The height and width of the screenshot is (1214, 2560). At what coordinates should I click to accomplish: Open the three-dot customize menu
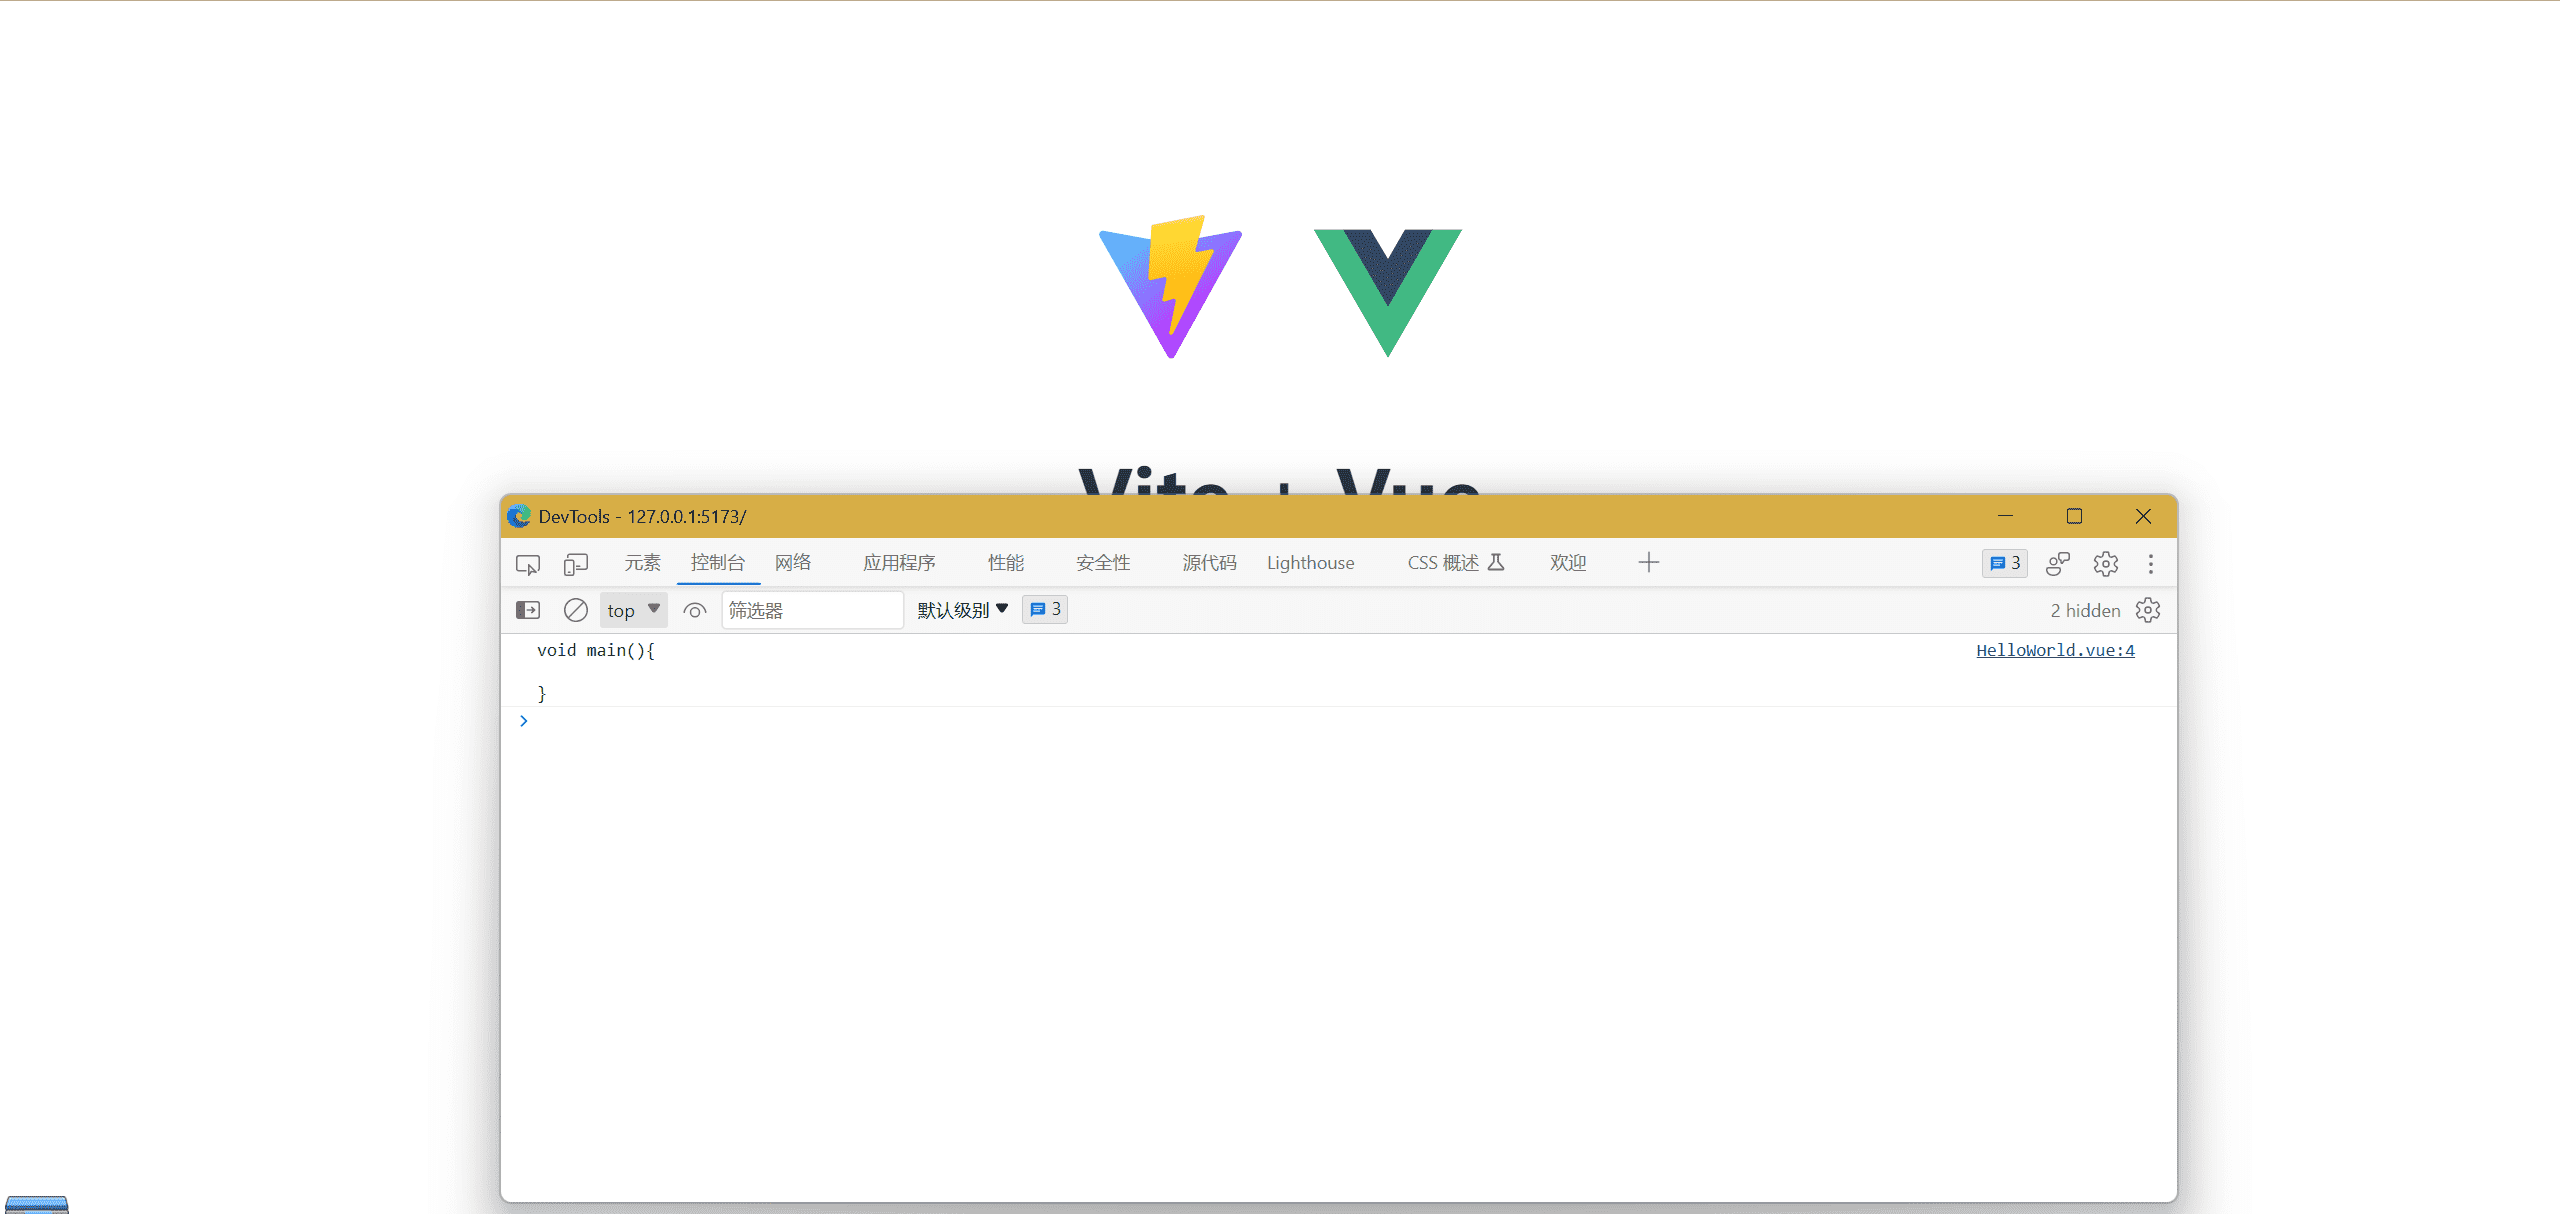[2151, 564]
